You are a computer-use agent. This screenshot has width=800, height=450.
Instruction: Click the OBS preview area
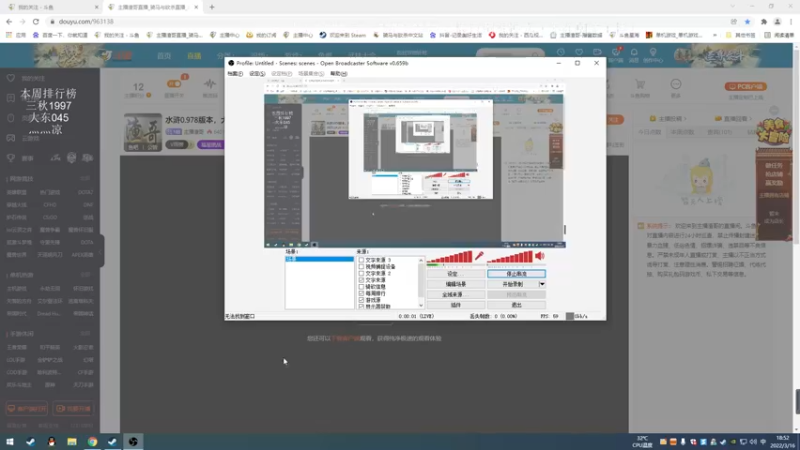tap(415, 163)
